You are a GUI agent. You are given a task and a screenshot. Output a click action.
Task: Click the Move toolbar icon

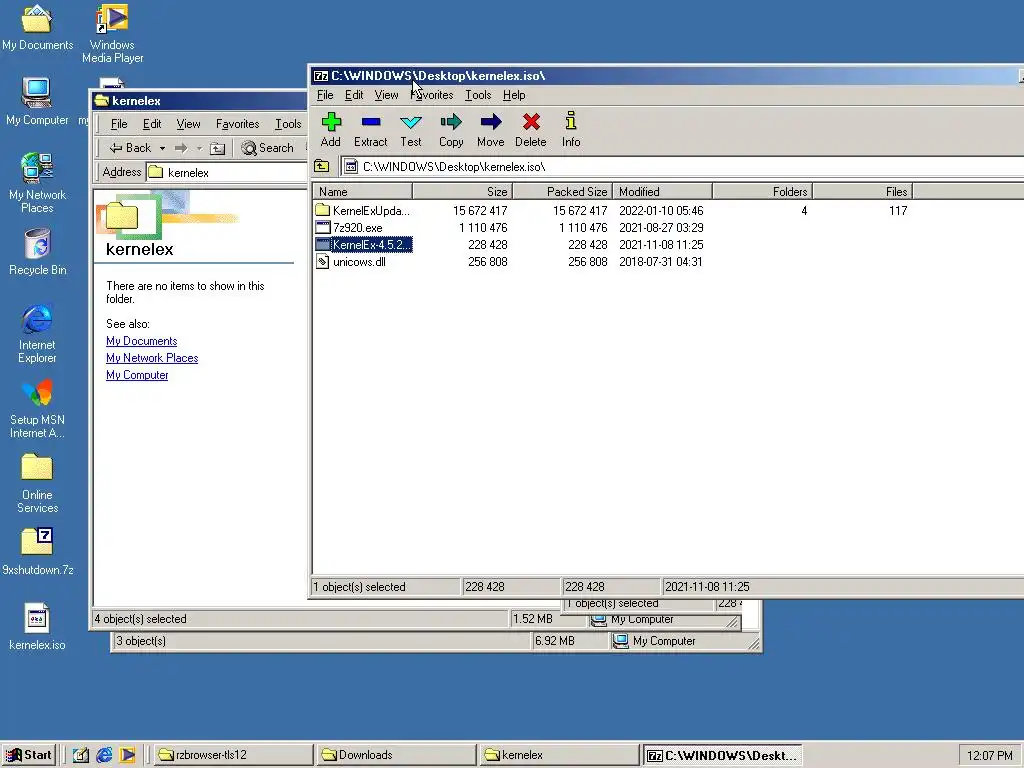point(490,129)
